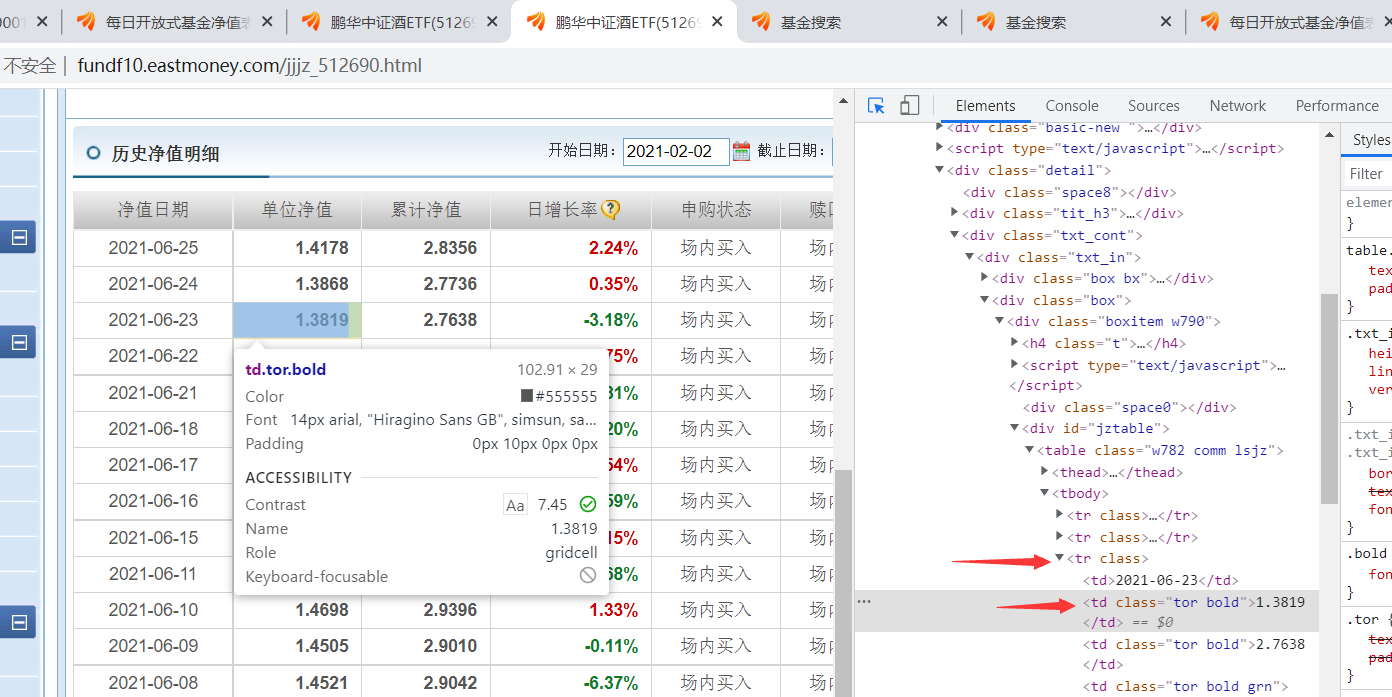Collapse the div class txt_cont node
1392x697 pixels.
[955, 235]
